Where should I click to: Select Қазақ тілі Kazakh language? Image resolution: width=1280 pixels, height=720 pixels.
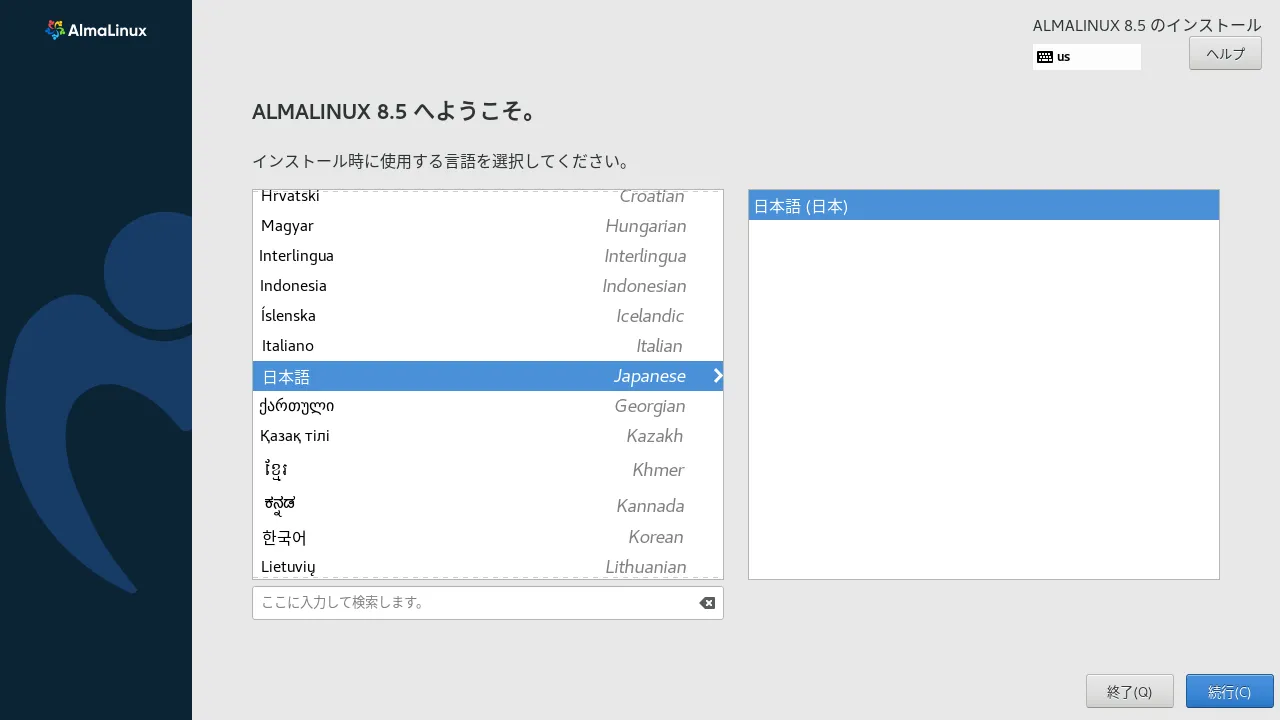[488, 436]
